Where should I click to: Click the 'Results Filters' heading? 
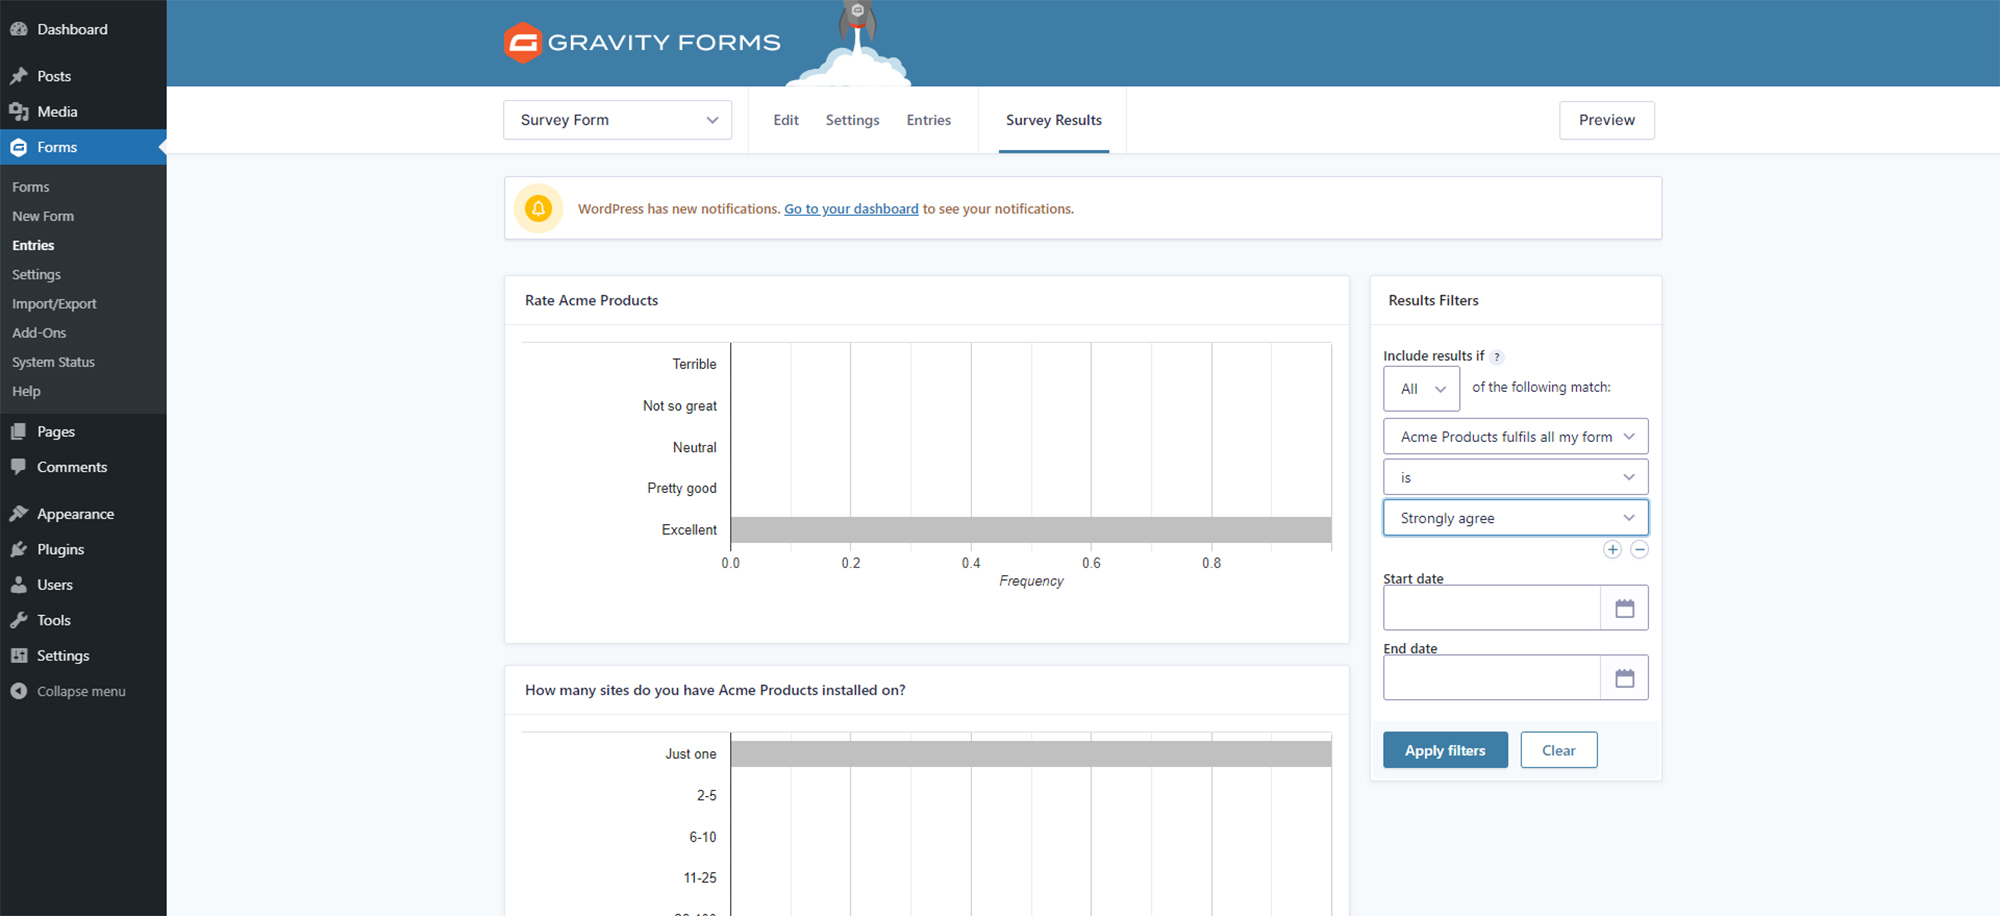1433,300
